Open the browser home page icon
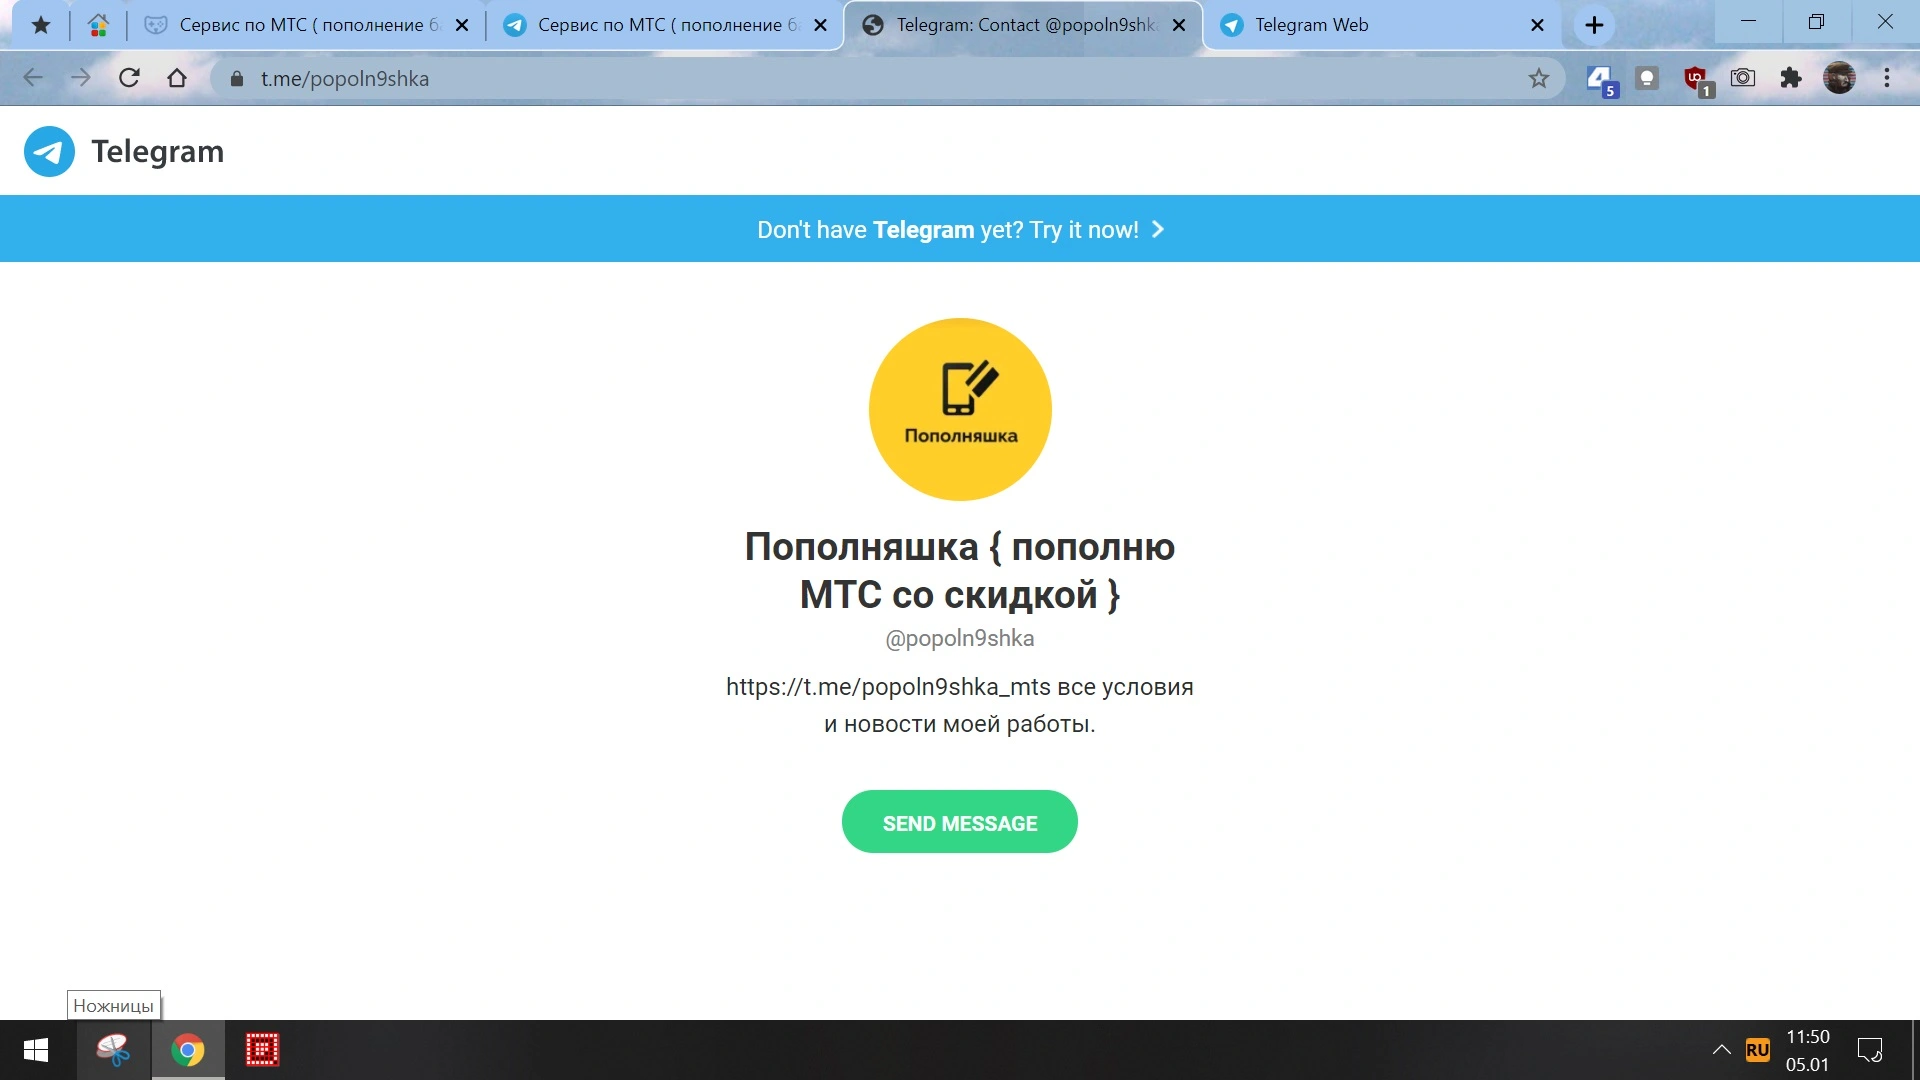Screen dimensions: 1920x1080 pyautogui.click(x=177, y=78)
